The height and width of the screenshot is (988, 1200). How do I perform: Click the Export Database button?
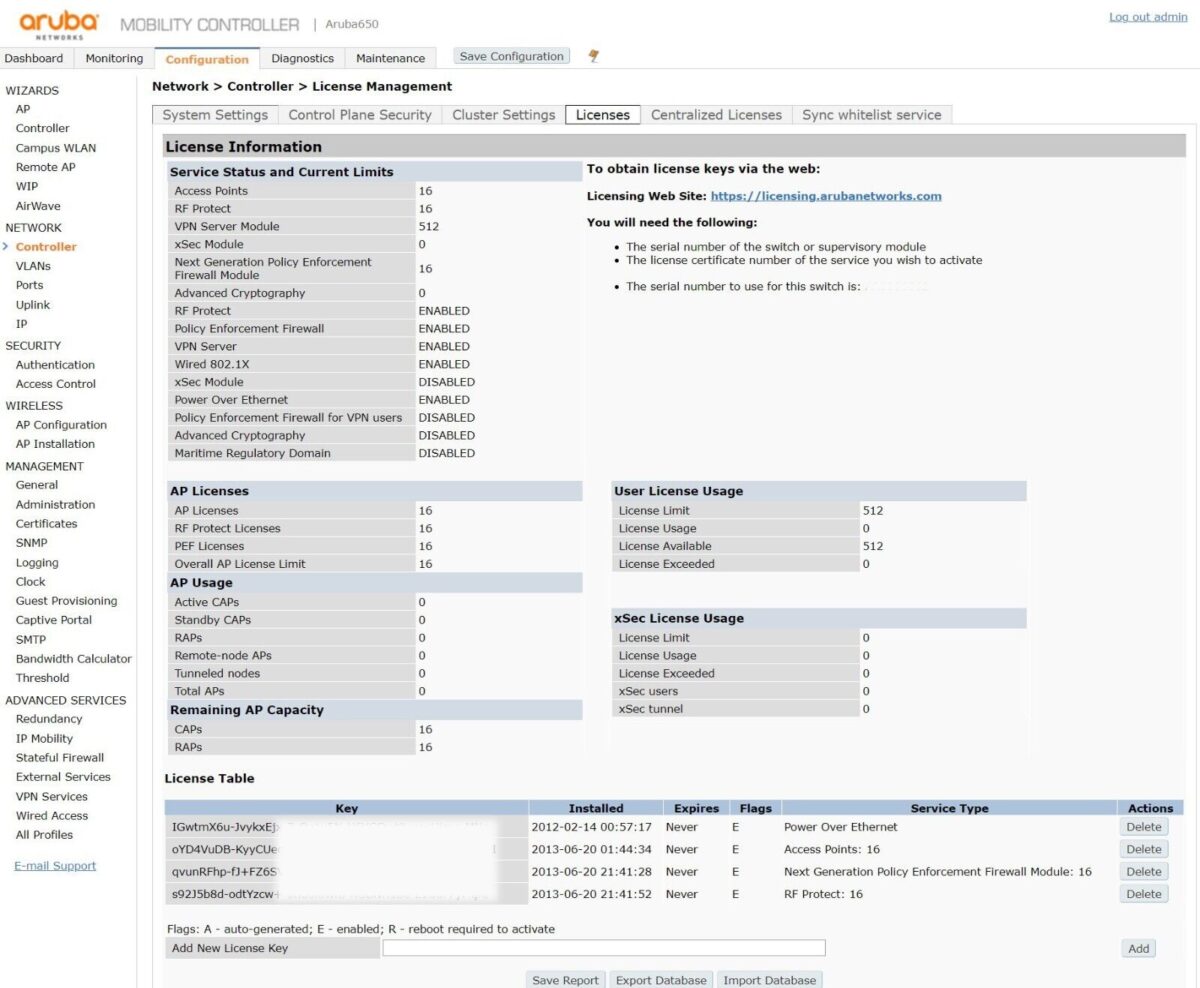660,980
